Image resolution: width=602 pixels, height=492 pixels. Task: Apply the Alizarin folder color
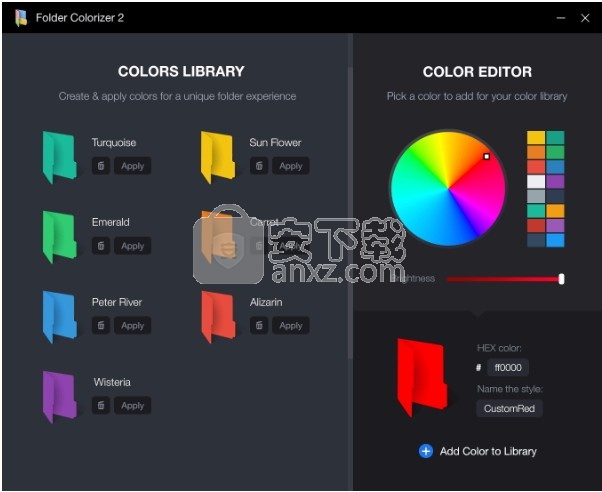coord(291,326)
